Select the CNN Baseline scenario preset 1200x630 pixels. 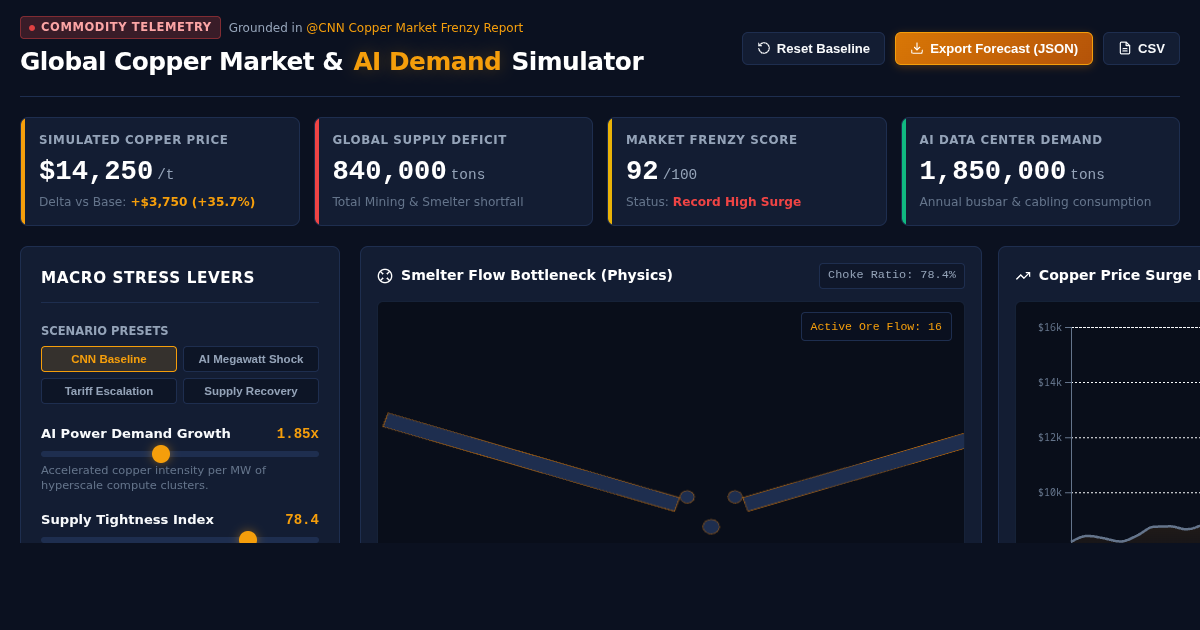(109, 359)
